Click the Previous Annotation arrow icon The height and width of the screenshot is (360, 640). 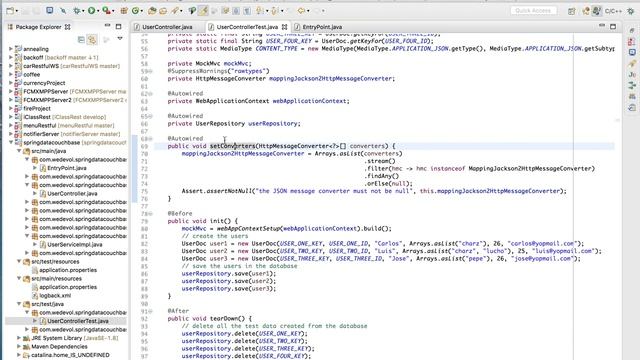(275, 11)
